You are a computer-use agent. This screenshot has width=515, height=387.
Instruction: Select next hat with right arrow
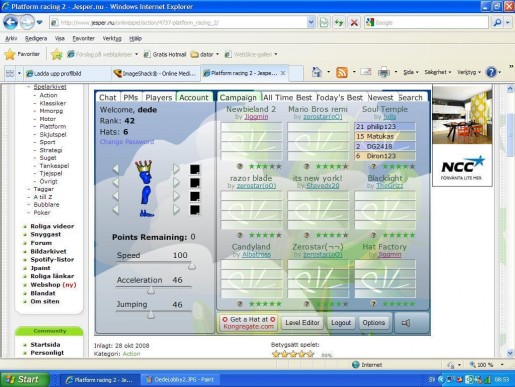click(176, 169)
